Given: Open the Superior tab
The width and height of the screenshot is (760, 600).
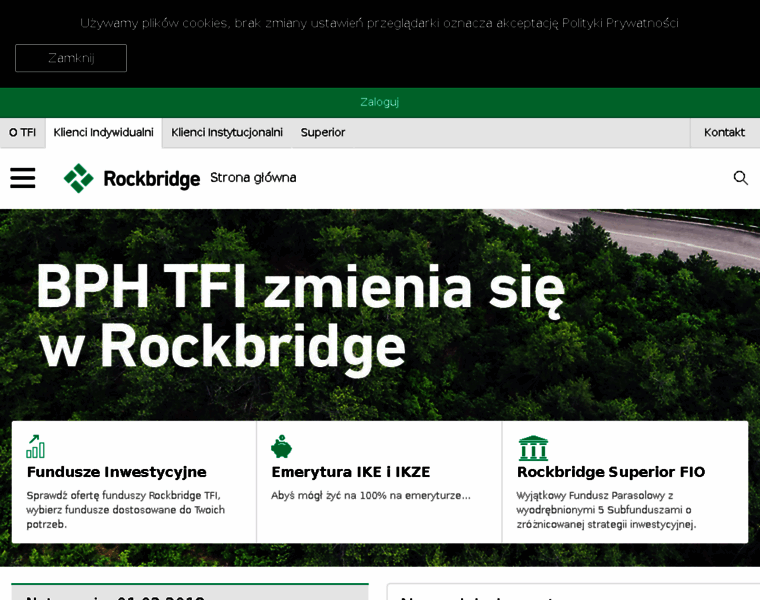Looking at the screenshot, I should [323, 132].
